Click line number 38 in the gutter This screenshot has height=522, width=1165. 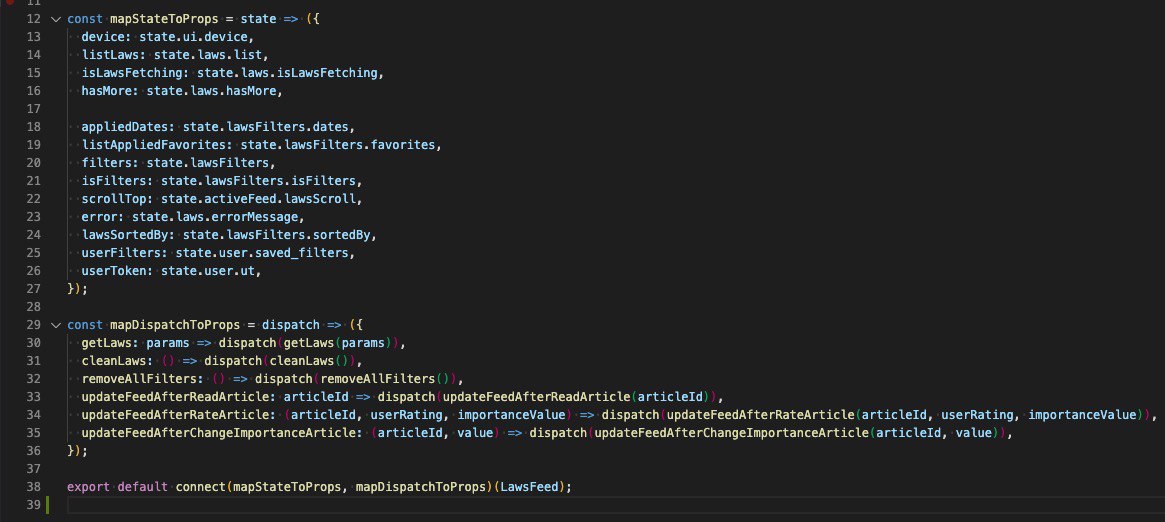point(33,487)
